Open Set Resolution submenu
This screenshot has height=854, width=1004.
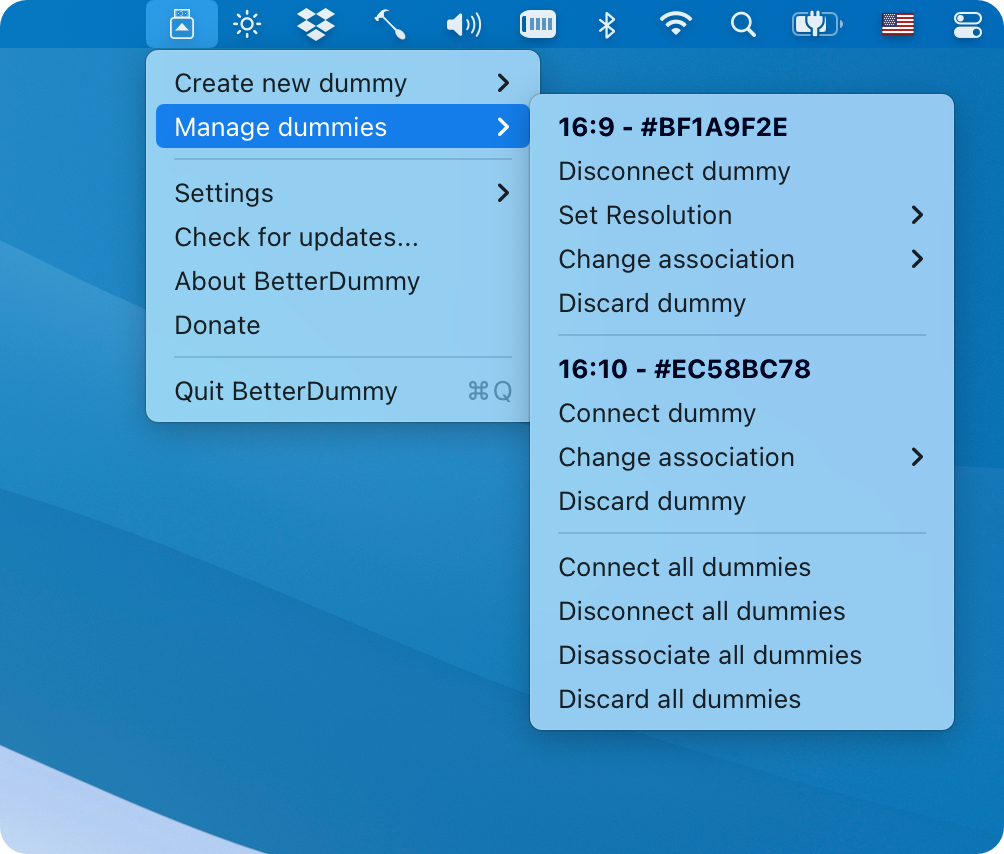741,215
